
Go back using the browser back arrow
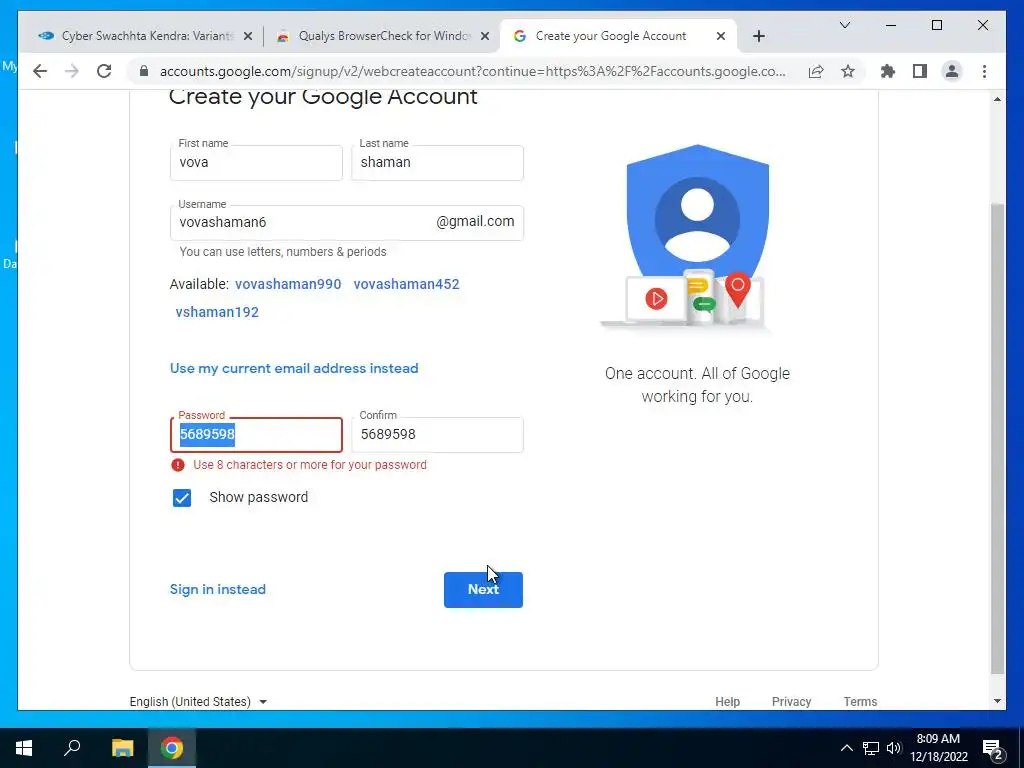click(40, 71)
